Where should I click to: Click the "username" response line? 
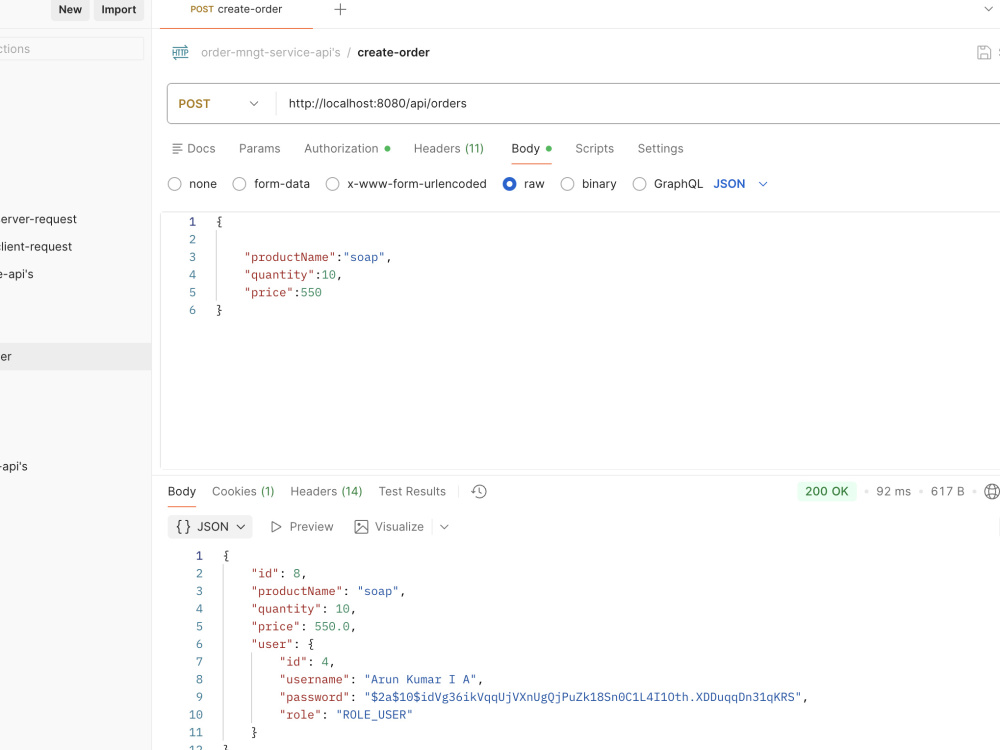click(381, 680)
